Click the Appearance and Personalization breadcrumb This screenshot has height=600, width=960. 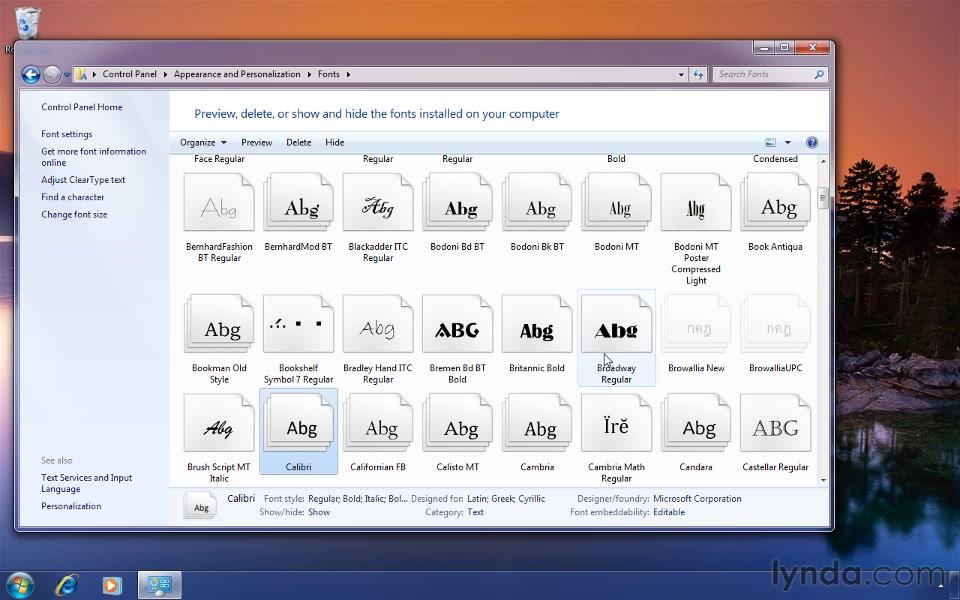(x=237, y=74)
